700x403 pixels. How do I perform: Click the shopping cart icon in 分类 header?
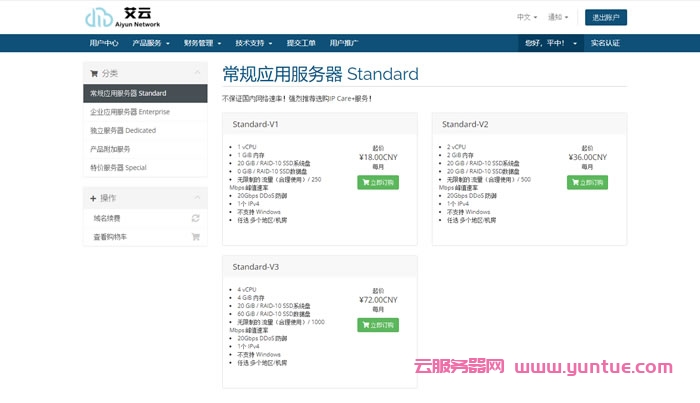[94, 73]
